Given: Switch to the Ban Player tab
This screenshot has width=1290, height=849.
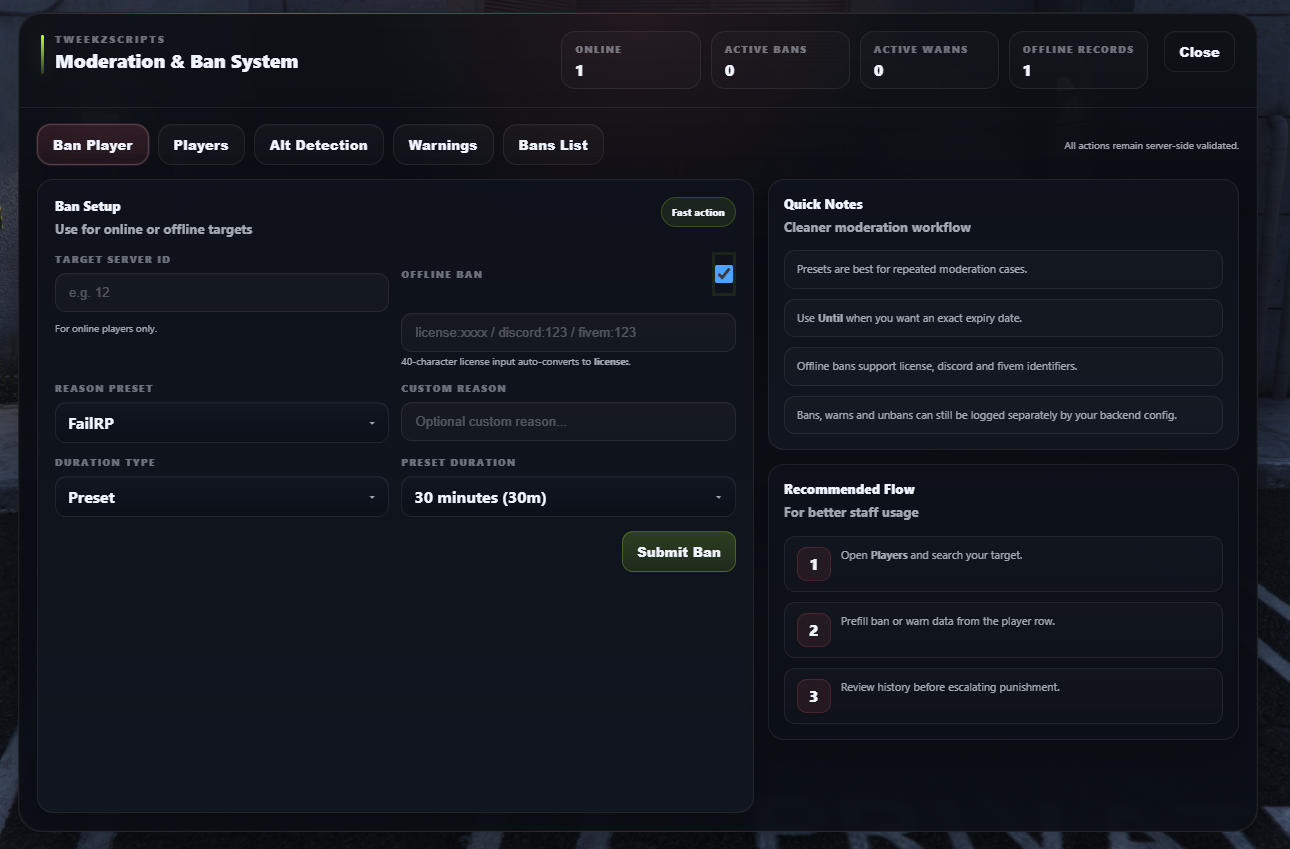Looking at the screenshot, I should tap(93, 145).
